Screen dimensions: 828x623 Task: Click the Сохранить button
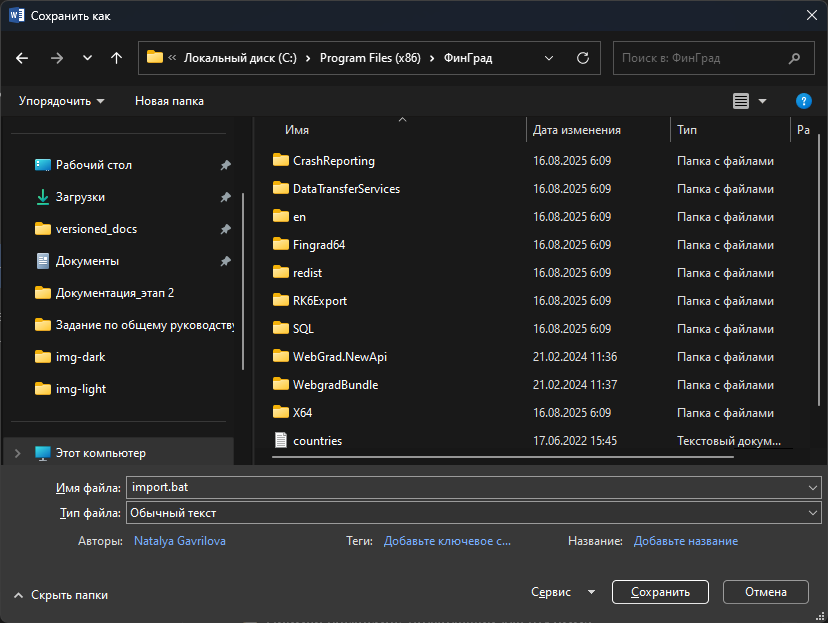[660, 592]
